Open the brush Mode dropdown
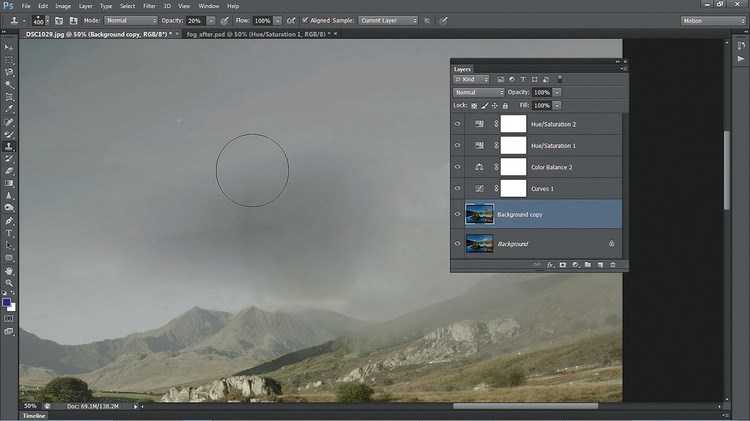The image size is (750, 421). click(131, 20)
